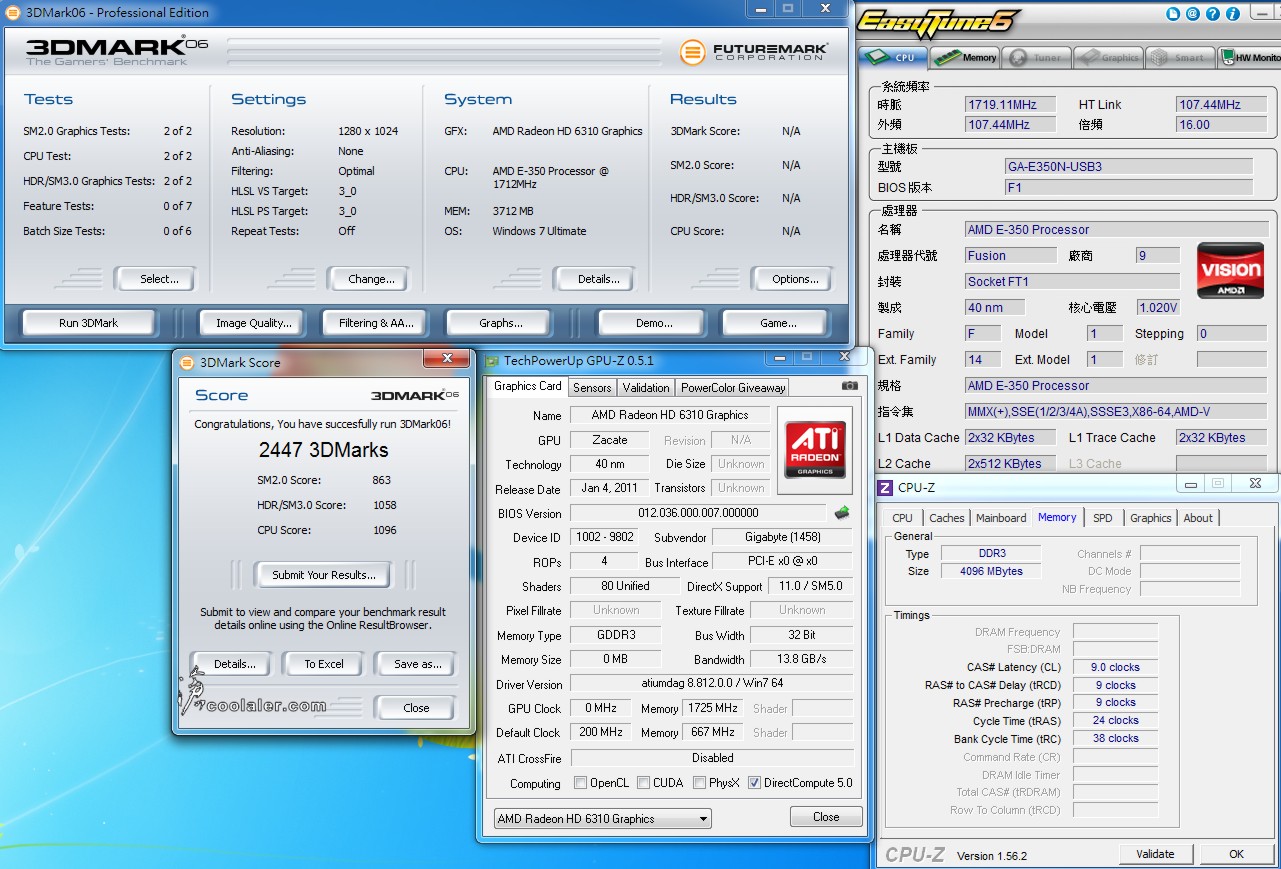Image resolution: width=1281 pixels, height=869 pixels.
Task: Export score with To Excel button
Action: coord(324,664)
